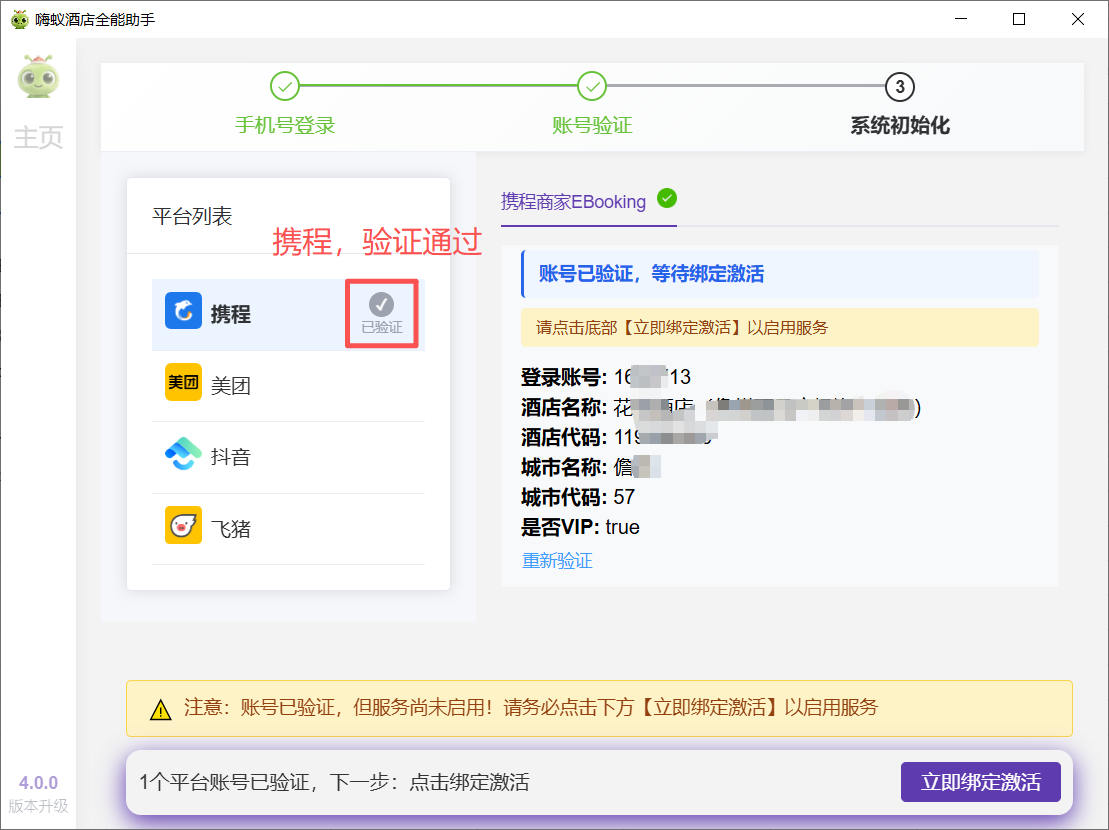Select the 美团 platform icon
The width and height of the screenshot is (1109, 830).
pyautogui.click(x=181, y=384)
